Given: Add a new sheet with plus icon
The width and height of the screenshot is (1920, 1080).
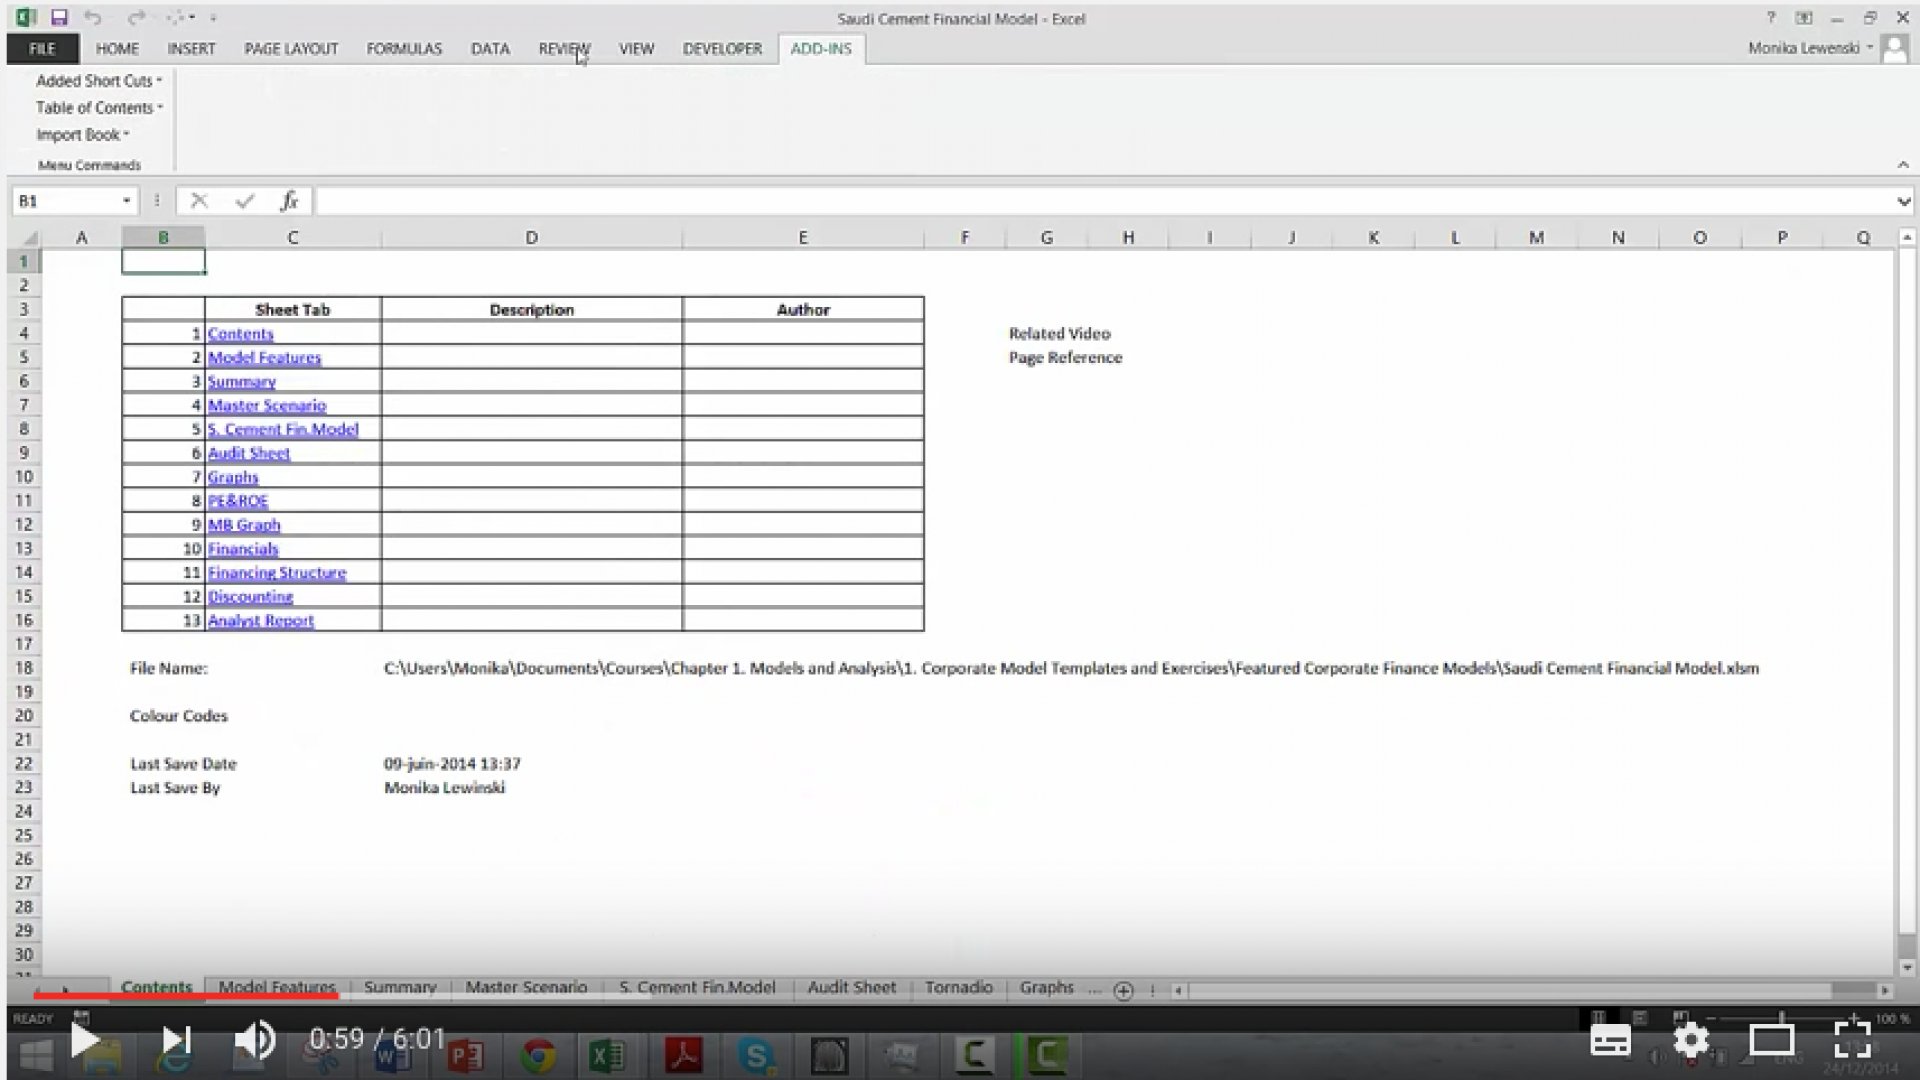Looking at the screenshot, I should point(1123,990).
